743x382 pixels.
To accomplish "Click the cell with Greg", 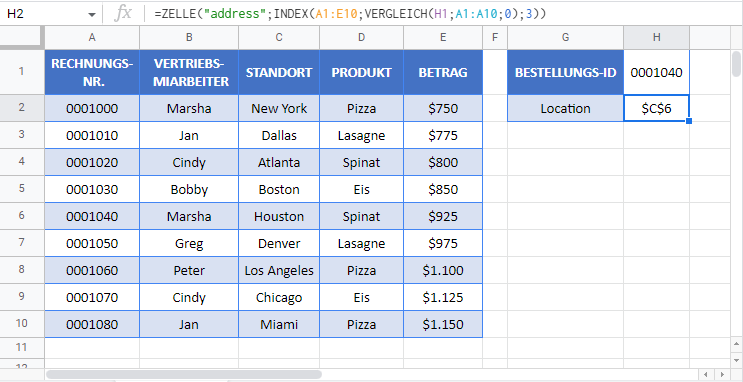I will pyautogui.click(x=189, y=244).
